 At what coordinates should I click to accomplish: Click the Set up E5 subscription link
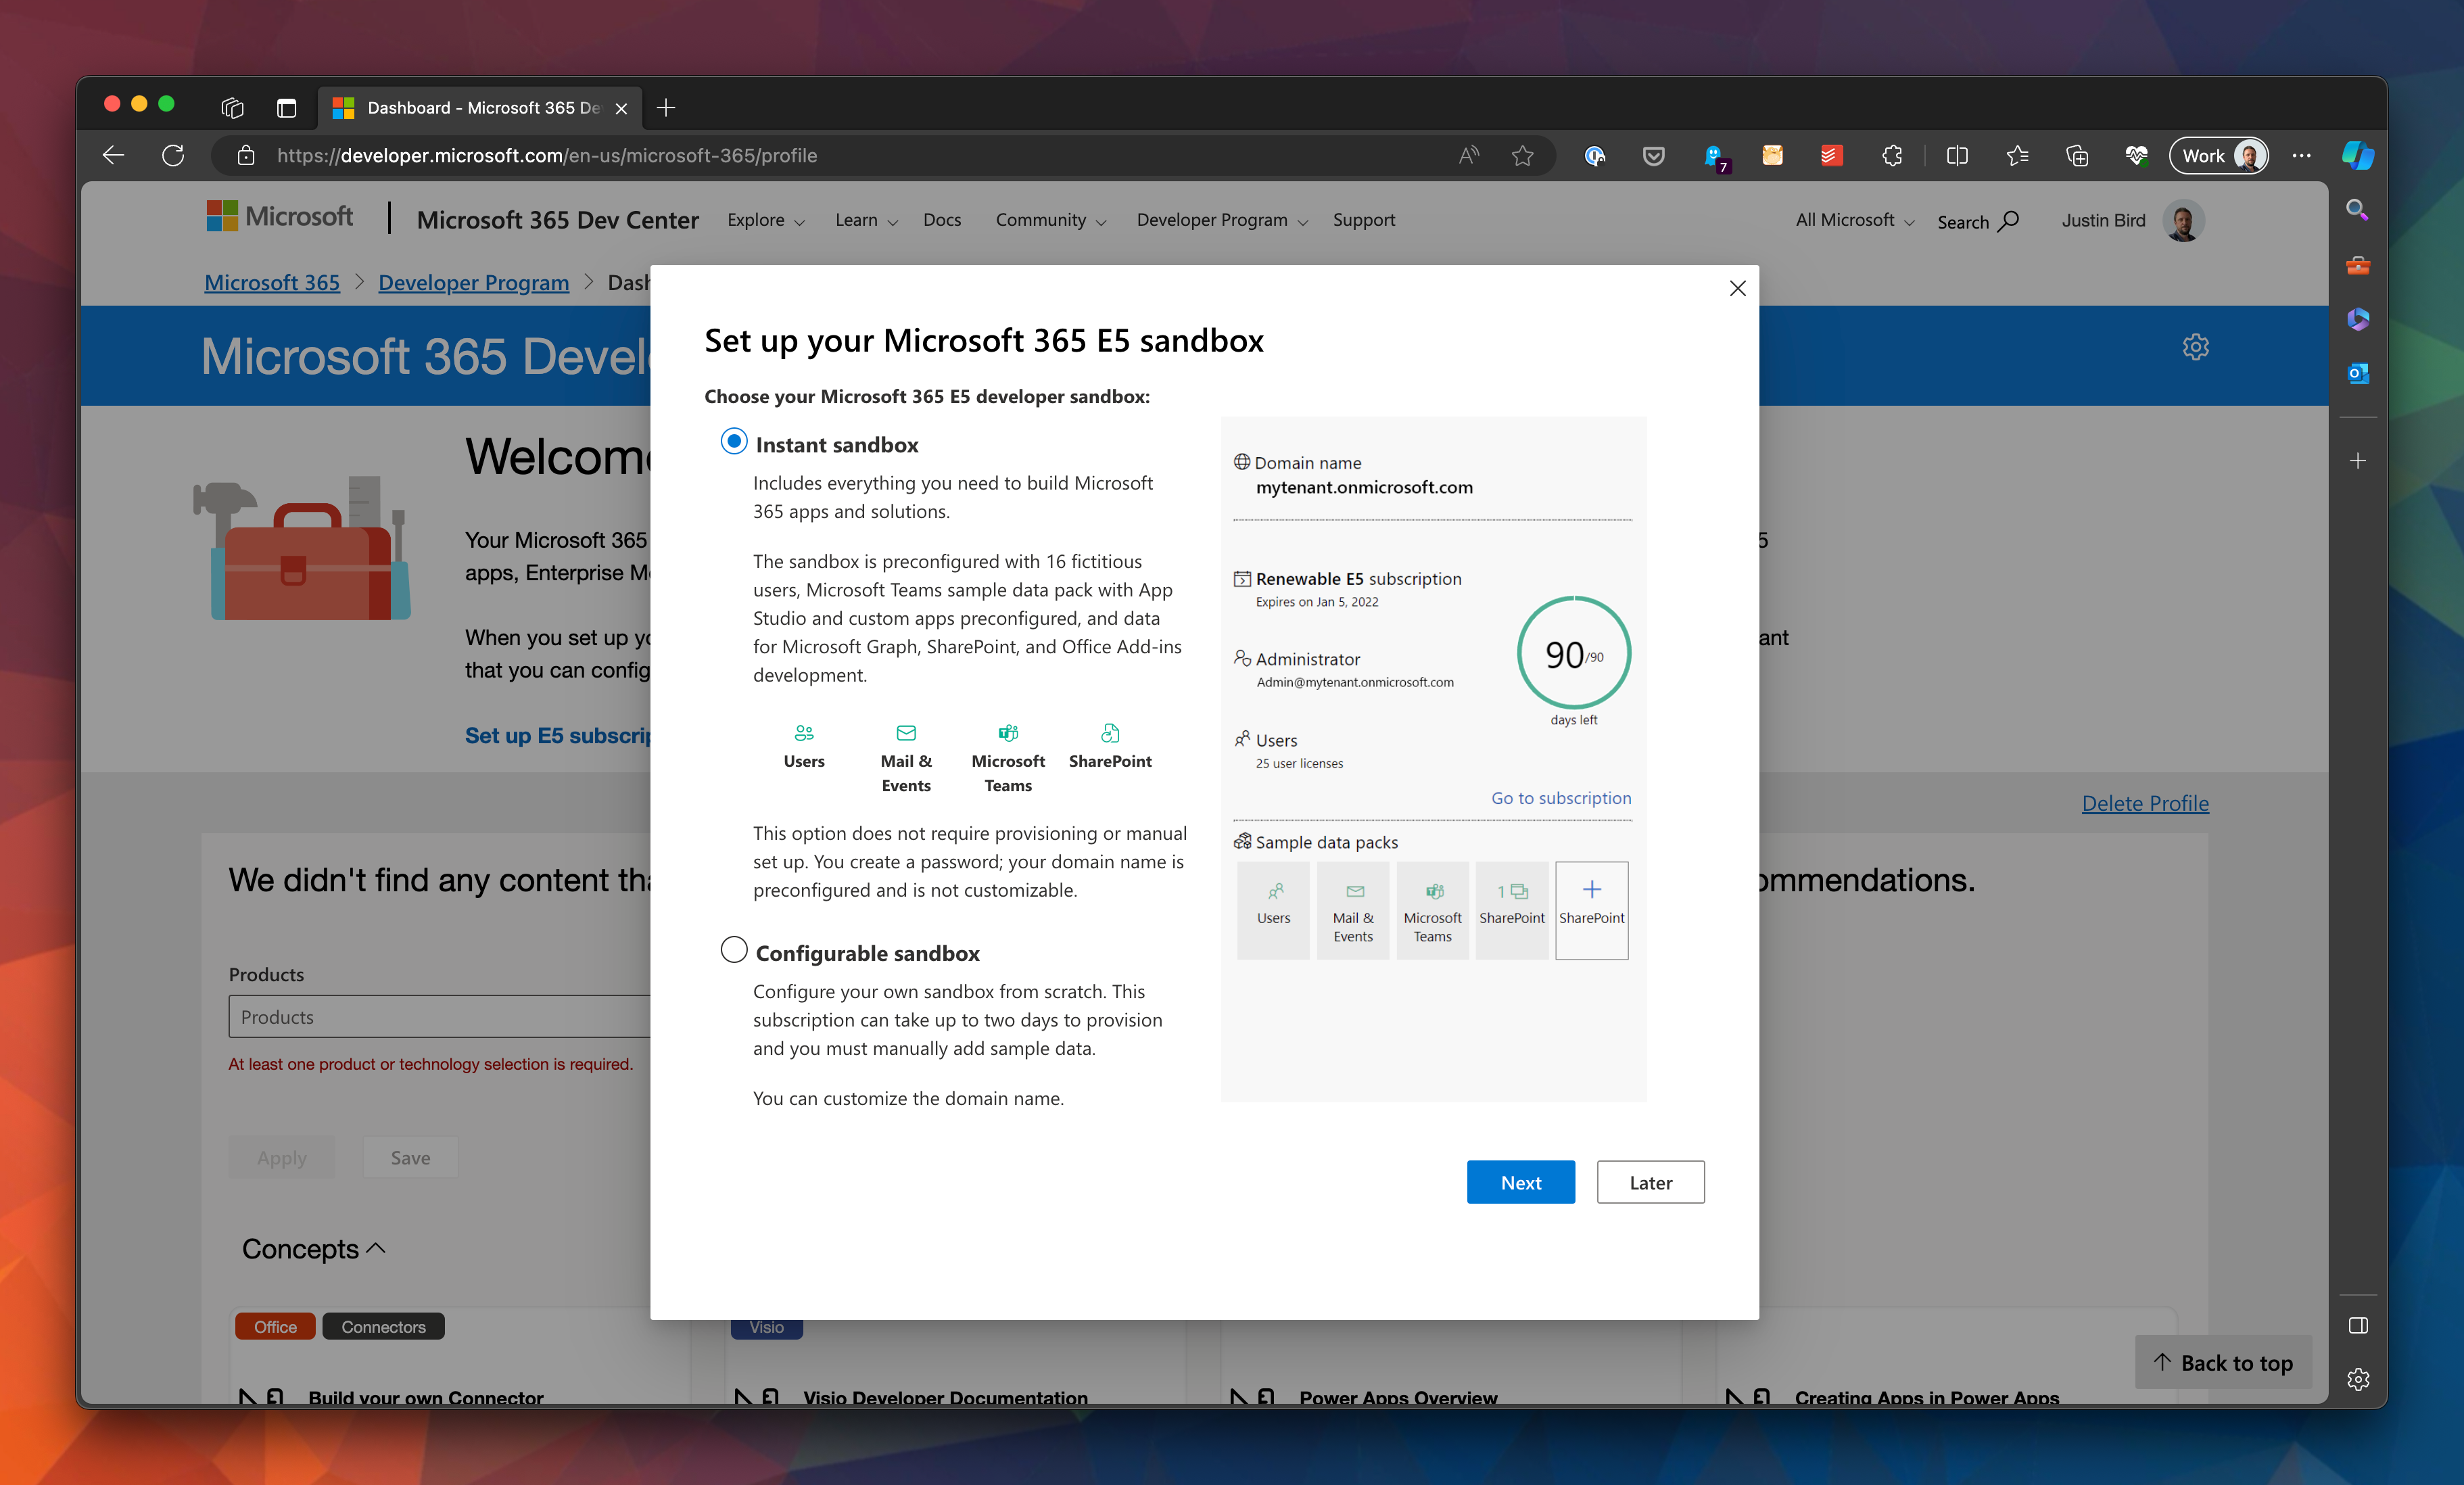coord(558,735)
